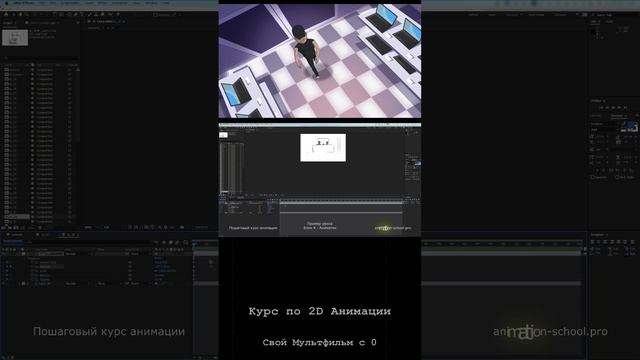
Task: Click the project panel composition thumbnail
Action: (x=15, y=38)
